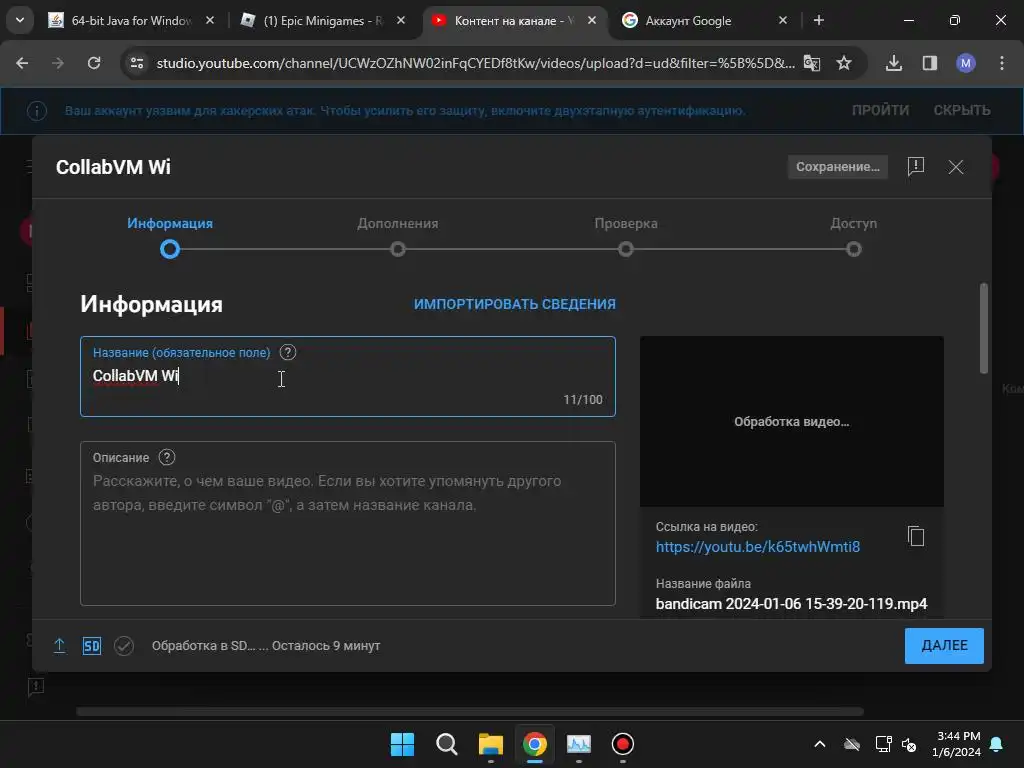Close the 64-bit Java tab
The height and width of the screenshot is (768, 1024).
click(x=210, y=21)
